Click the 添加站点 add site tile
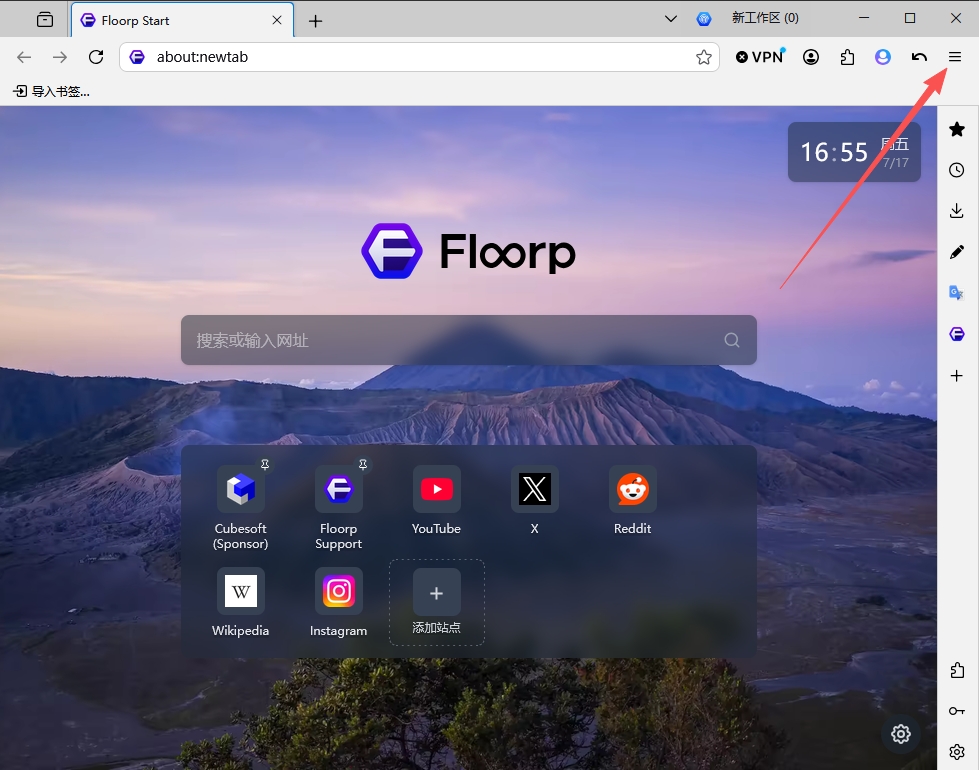Image resolution: width=979 pixels, height=770 pixels. point(436,602)
